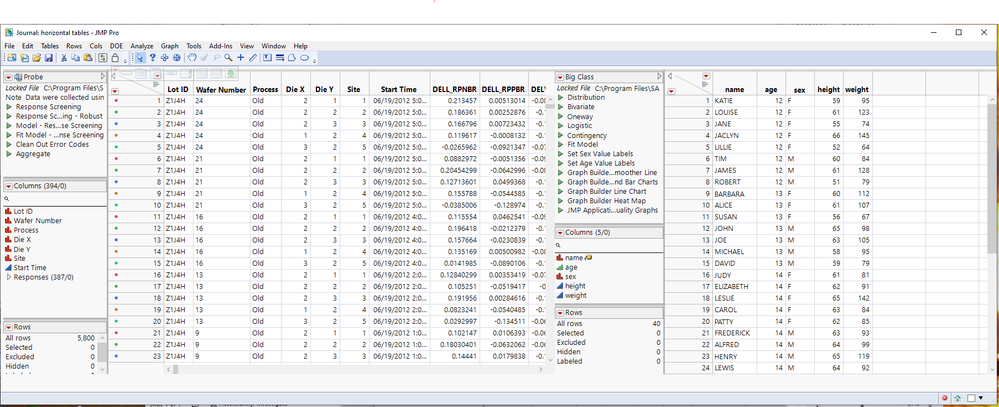Select the Wafer Number column header

click(x=221, y=90)
